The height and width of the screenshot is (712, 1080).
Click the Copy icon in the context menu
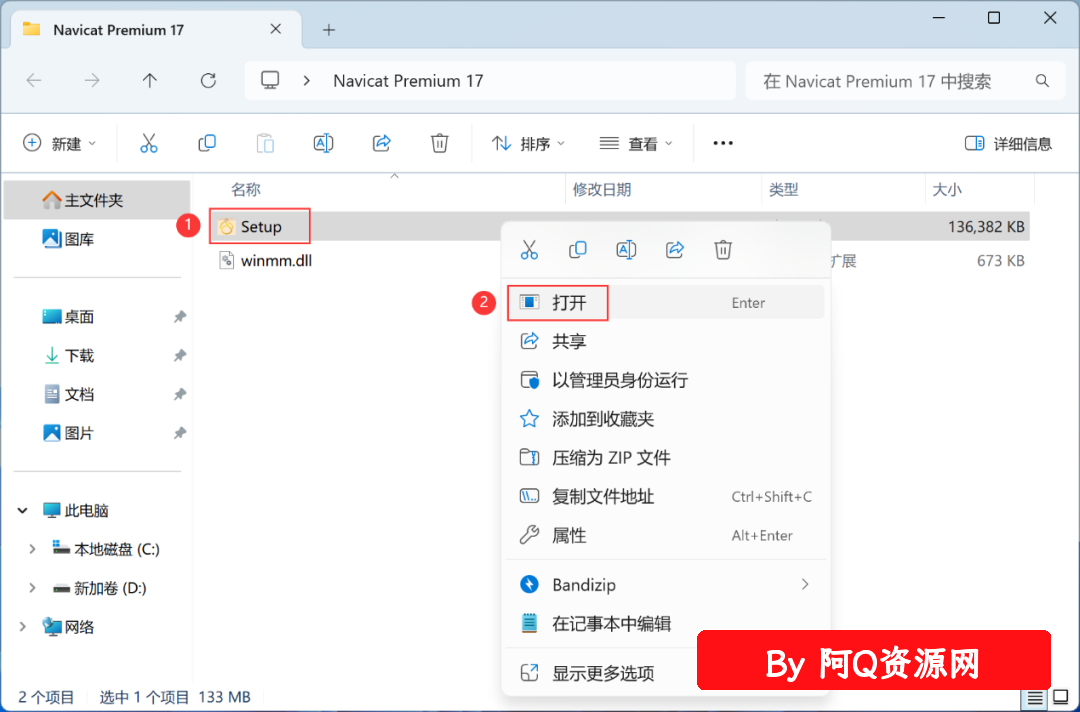pyautogui.click(x=577, y=249)
